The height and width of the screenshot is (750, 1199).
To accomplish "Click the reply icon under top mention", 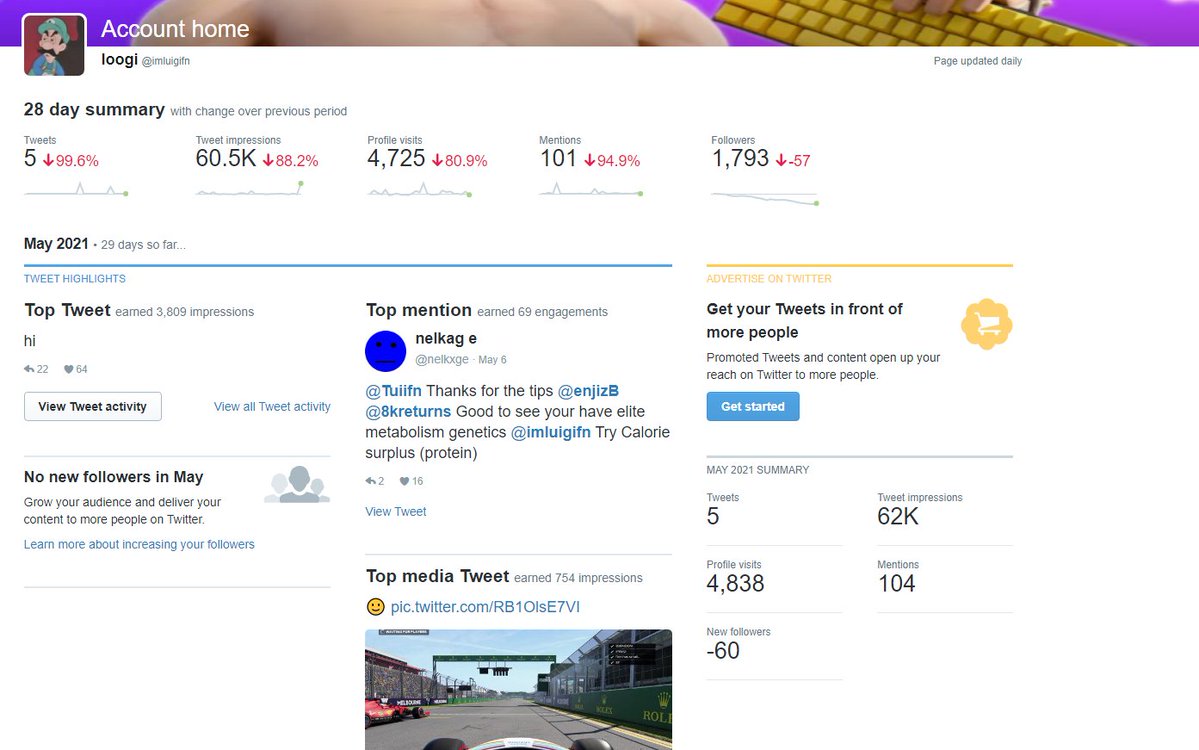I will pyautogui.click(x=371, y=481).
